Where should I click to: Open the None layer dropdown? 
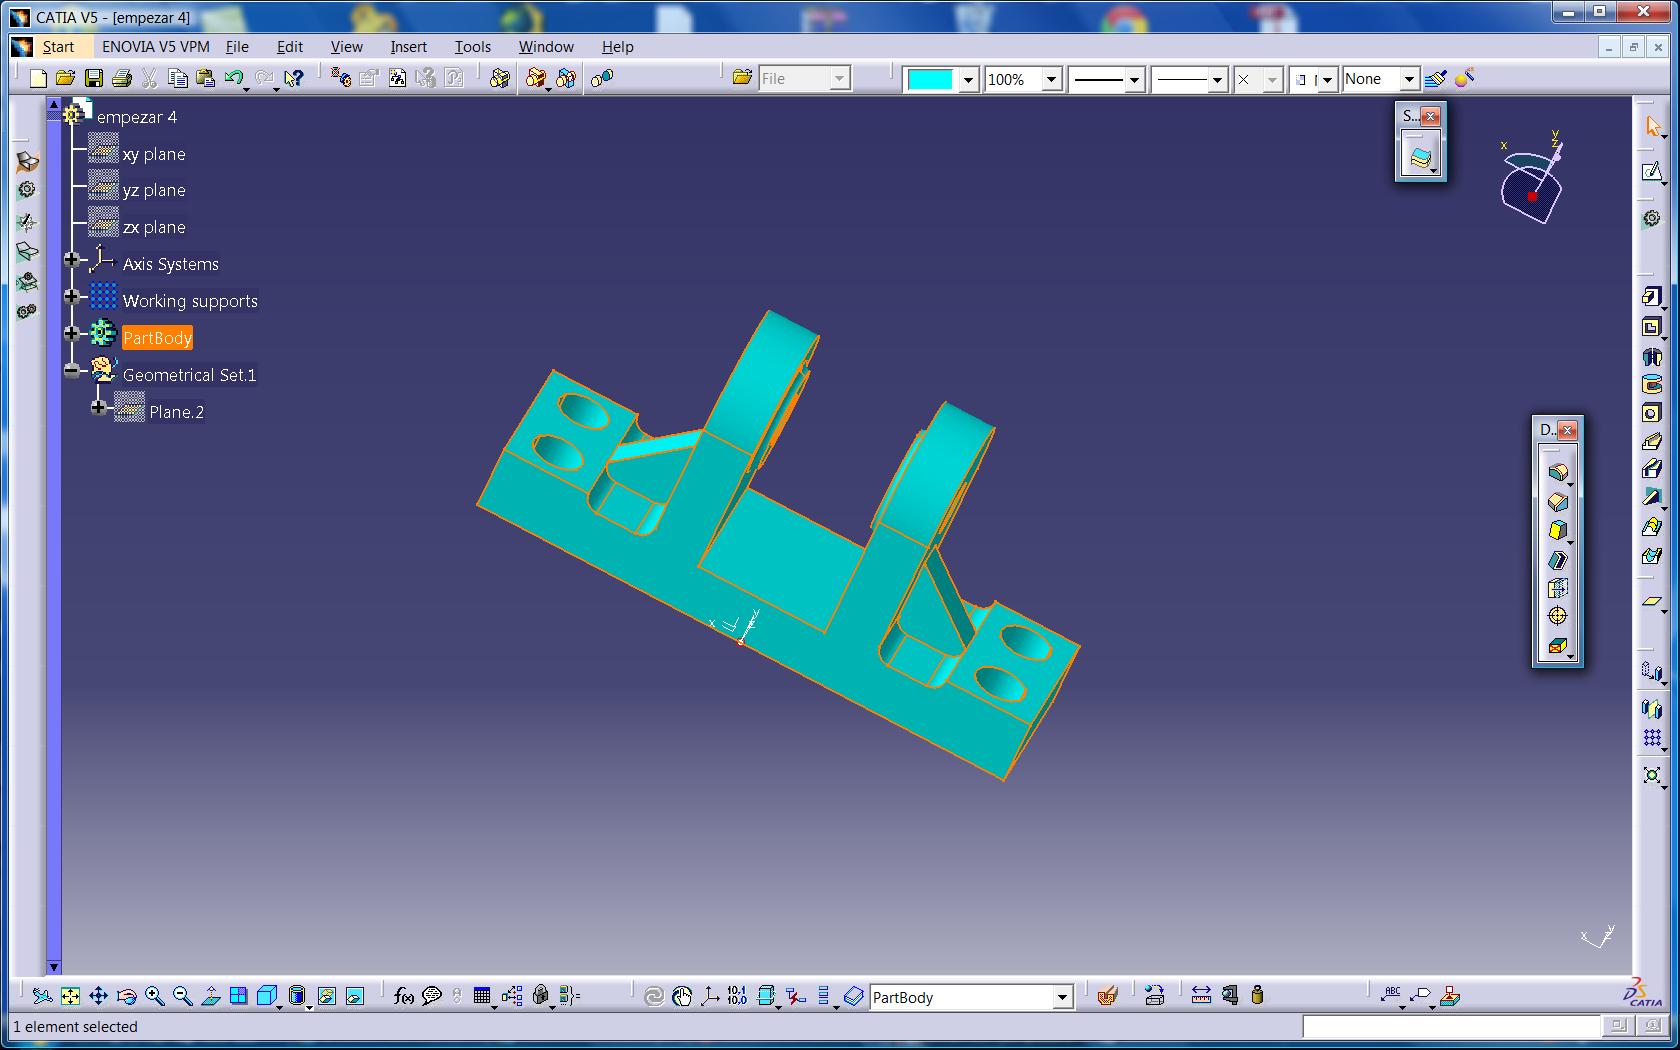(1409, 80)
